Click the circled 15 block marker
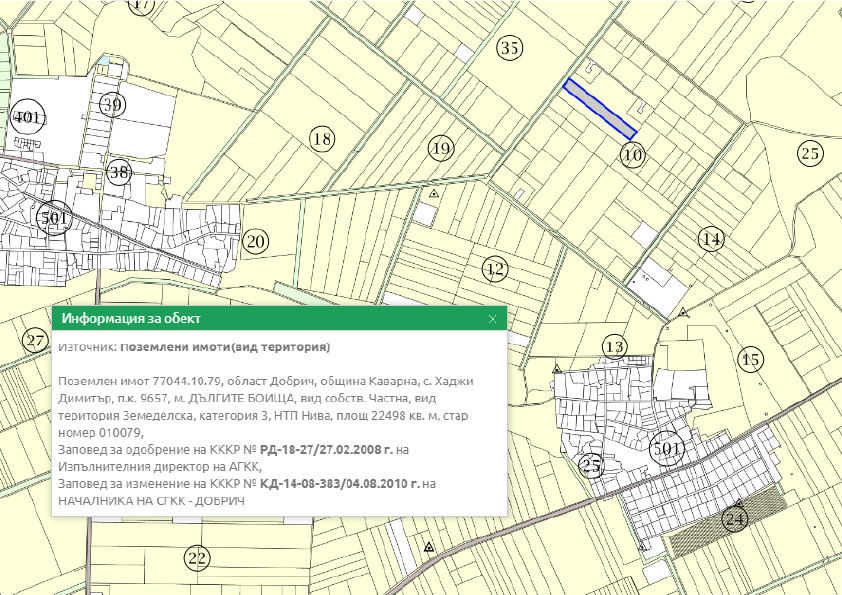842x595 pixels. coord(750,359)
